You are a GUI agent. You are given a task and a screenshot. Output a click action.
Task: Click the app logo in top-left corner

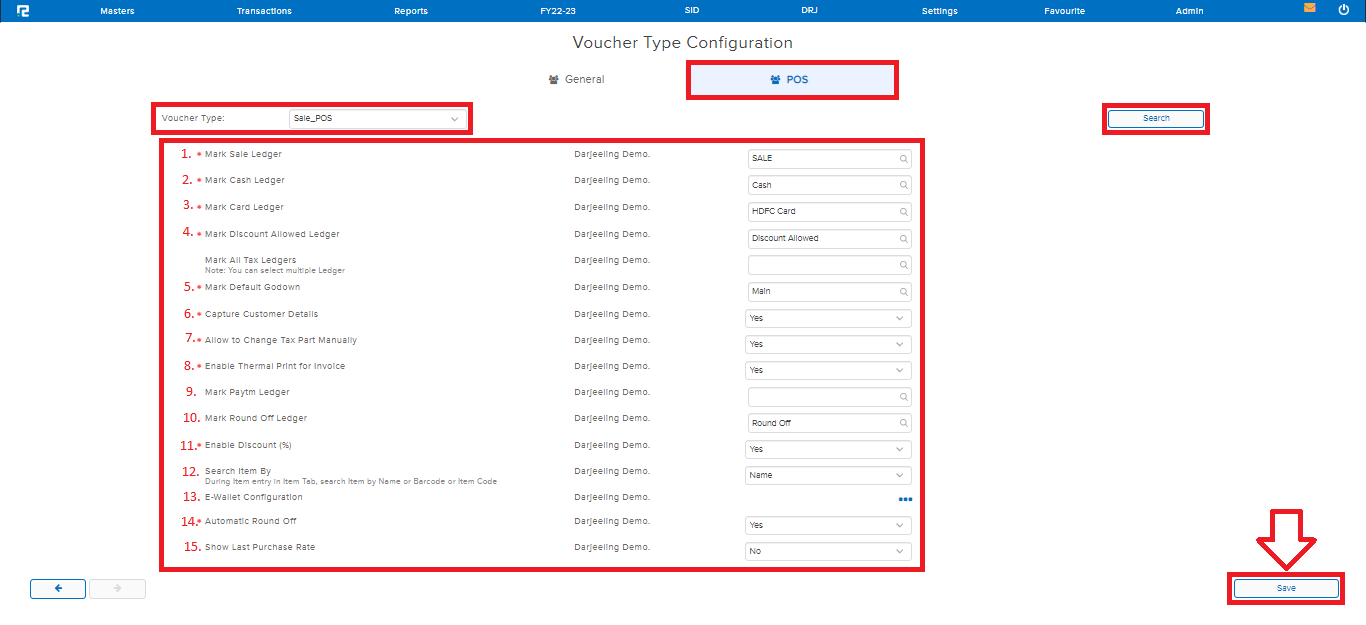pos(23,11)
